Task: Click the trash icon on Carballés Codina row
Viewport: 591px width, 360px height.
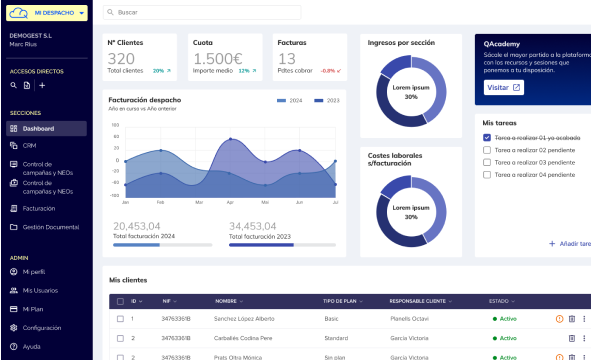Action: click(x=572, y=338)
